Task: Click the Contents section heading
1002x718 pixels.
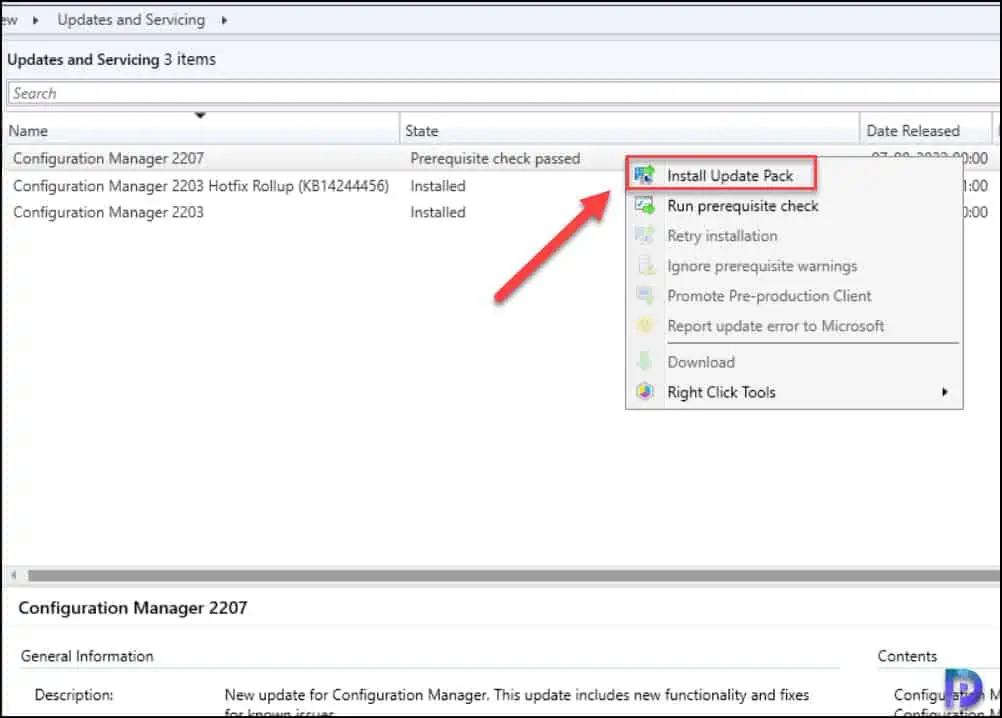Action: click(x=907, y=656)
